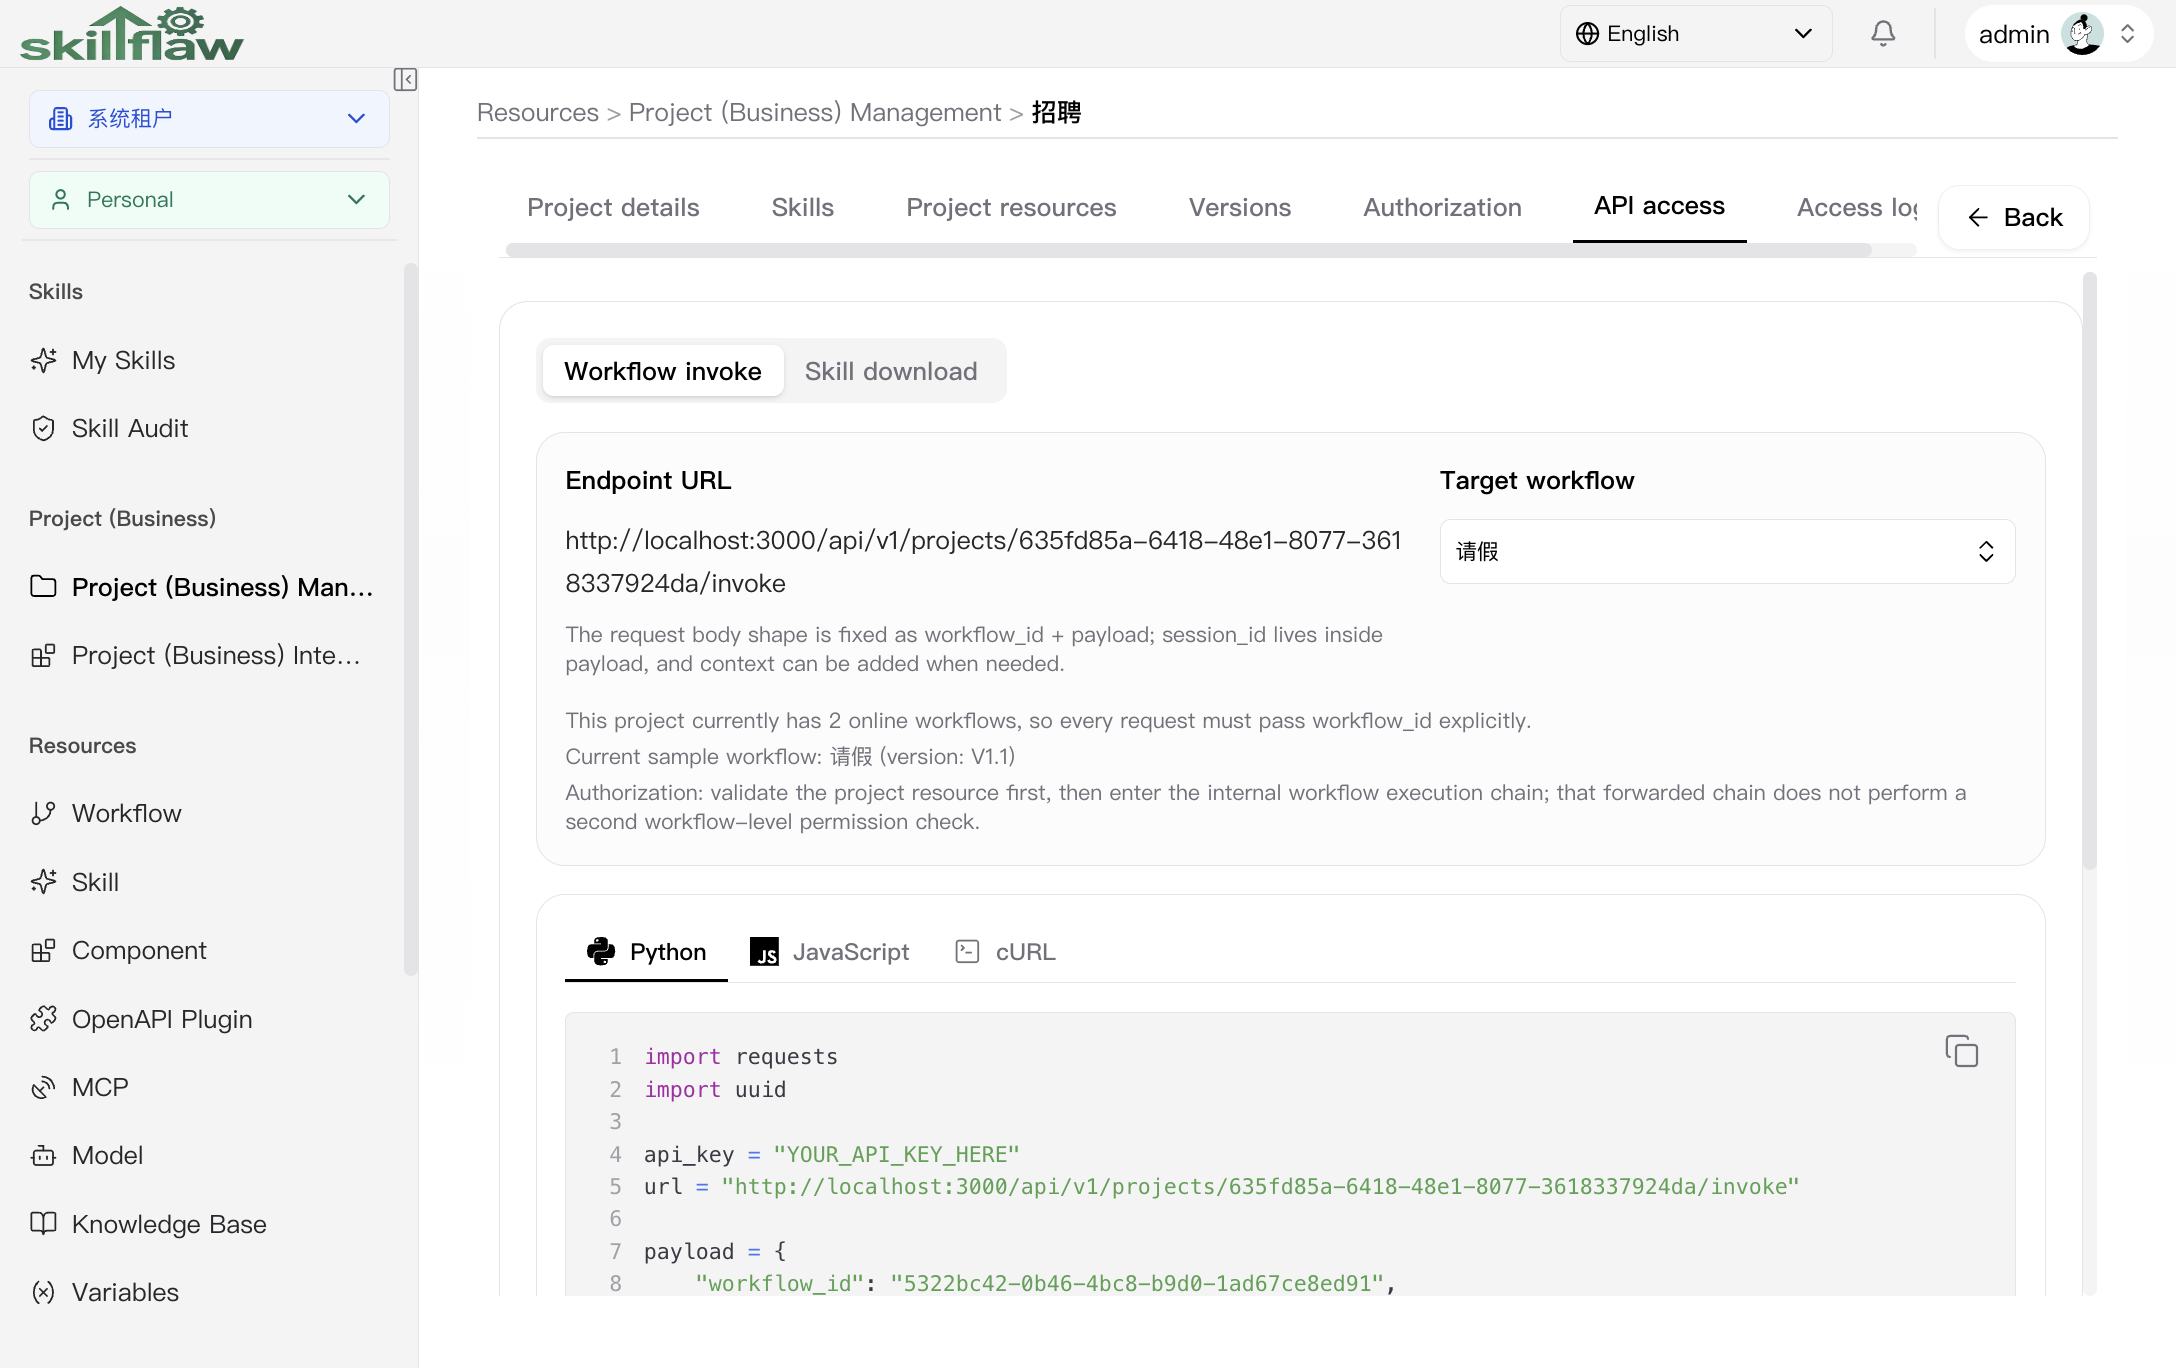This screenshot has height=1368, width=2176.
Task: Go back with the Back button
Action: pos(2014,217)
